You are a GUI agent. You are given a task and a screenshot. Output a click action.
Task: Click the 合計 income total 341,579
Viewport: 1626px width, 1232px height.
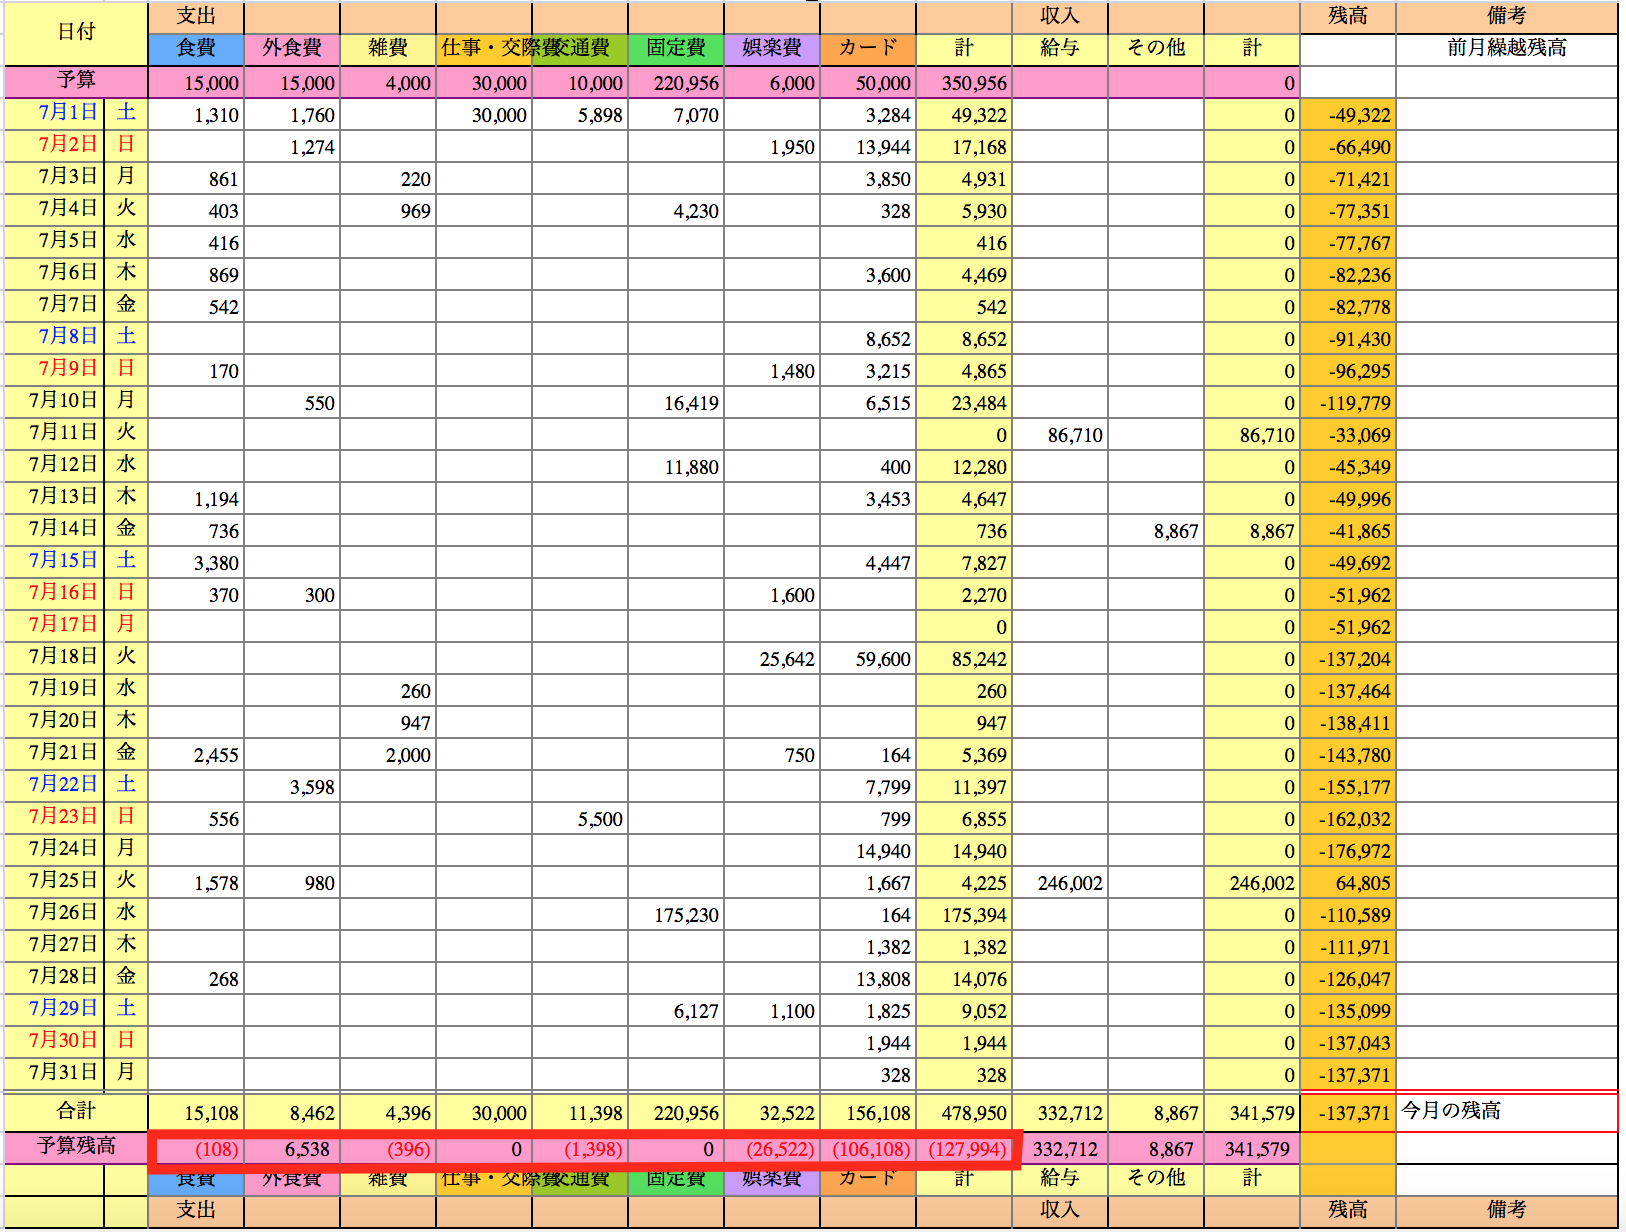tap(1252, 1112)
